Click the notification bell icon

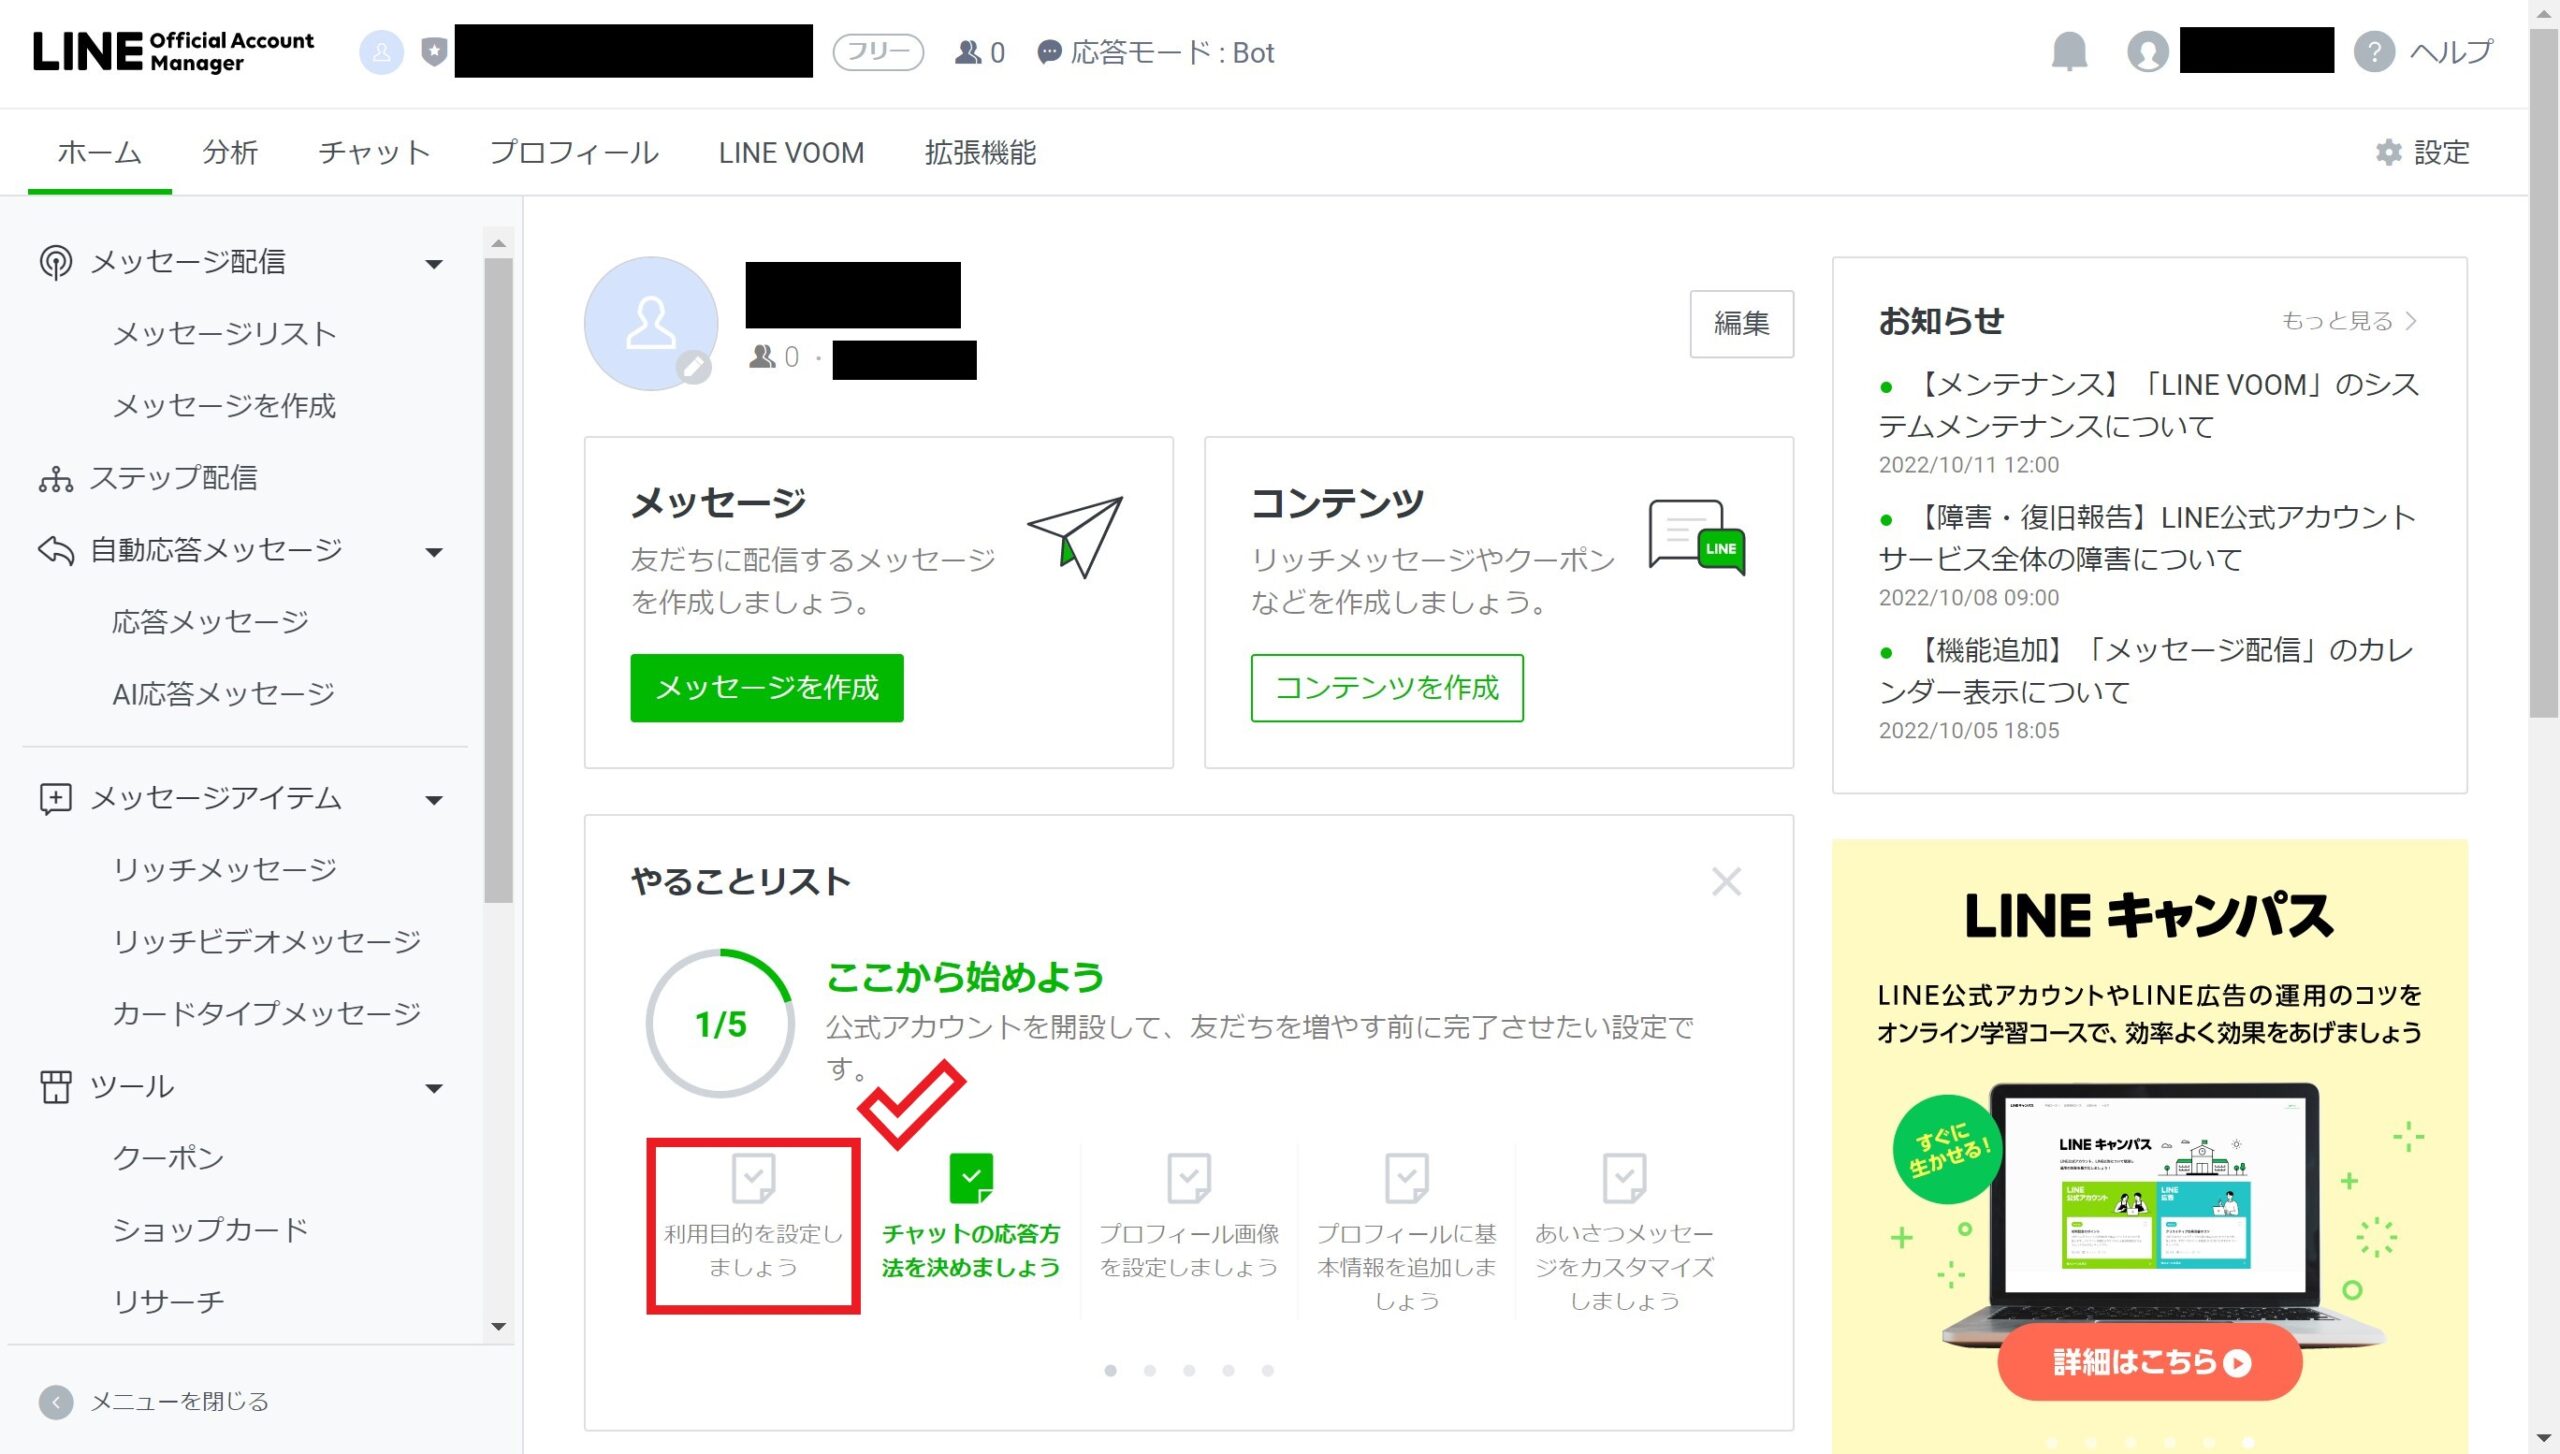(x=2069, y=51)
